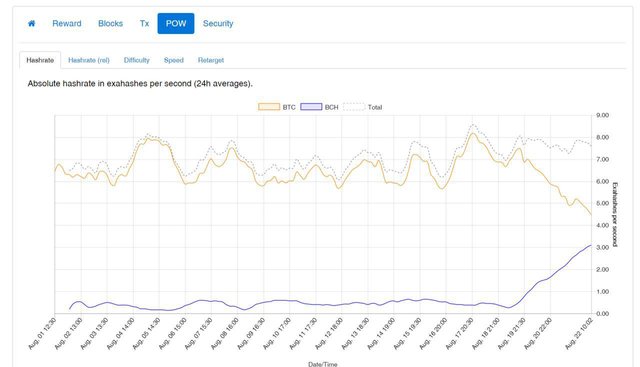Click the 'Aug. 22 10:02' axis label
This screenshot has height=367, width=640.
click(579, 334)
